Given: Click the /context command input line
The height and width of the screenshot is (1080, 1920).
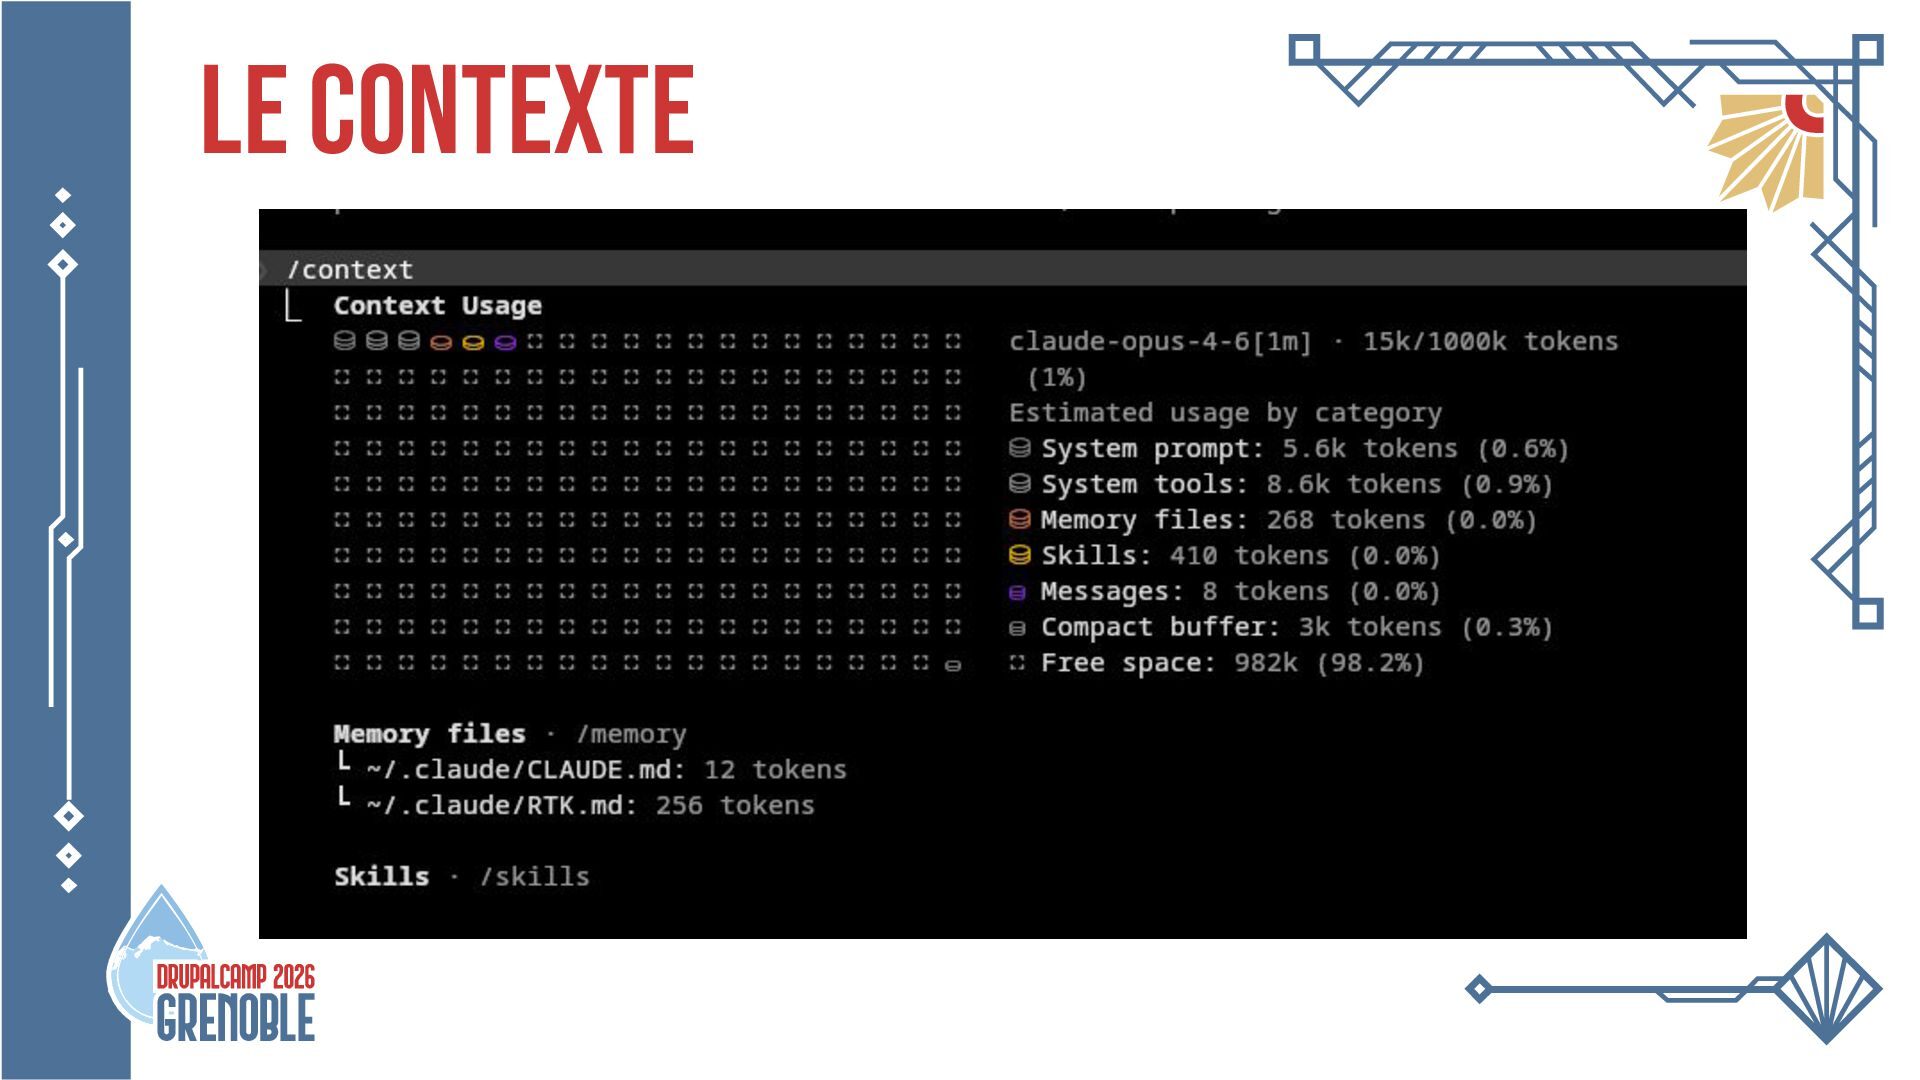Looking at the screenshot, I should point(350,270).
